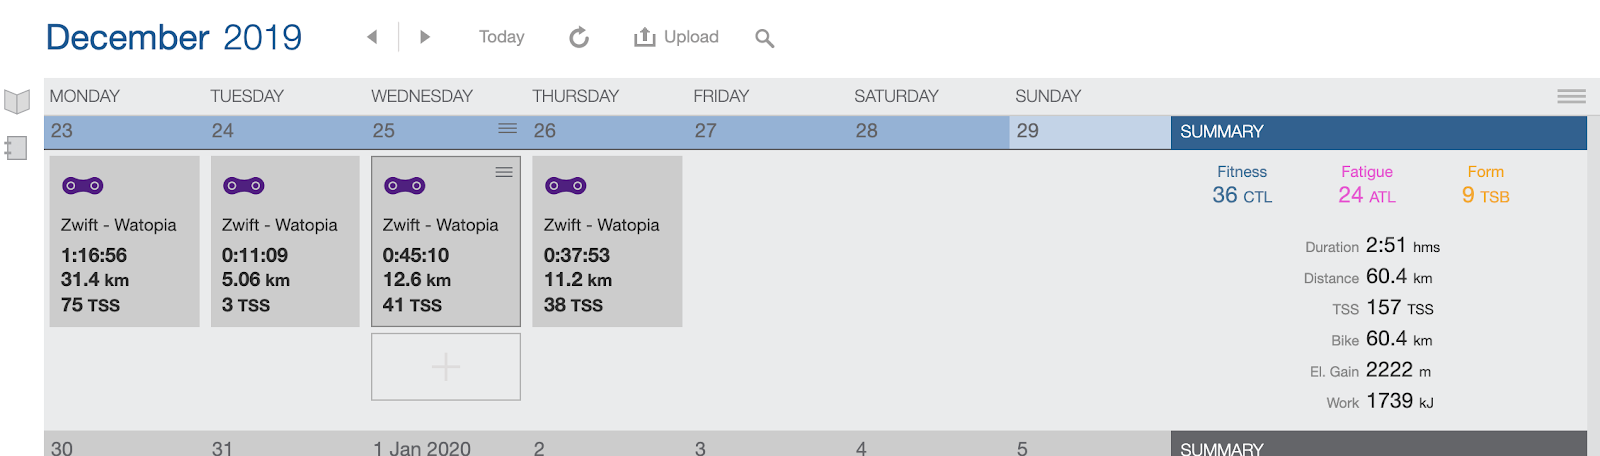Open the notebook icon in left sidebar

click(x=16, y=148)
